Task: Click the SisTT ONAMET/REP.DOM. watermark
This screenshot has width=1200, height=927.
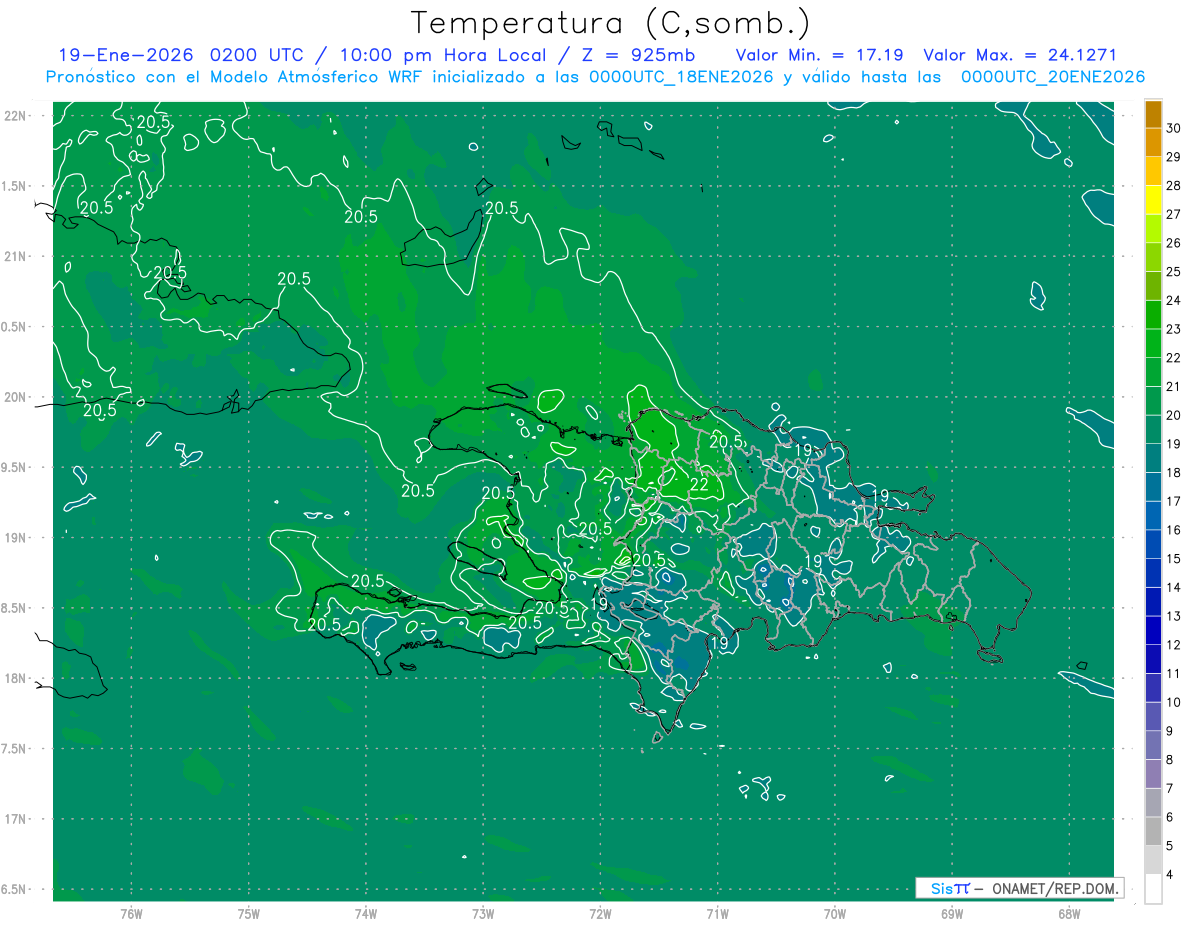Action: (1018, 888)
